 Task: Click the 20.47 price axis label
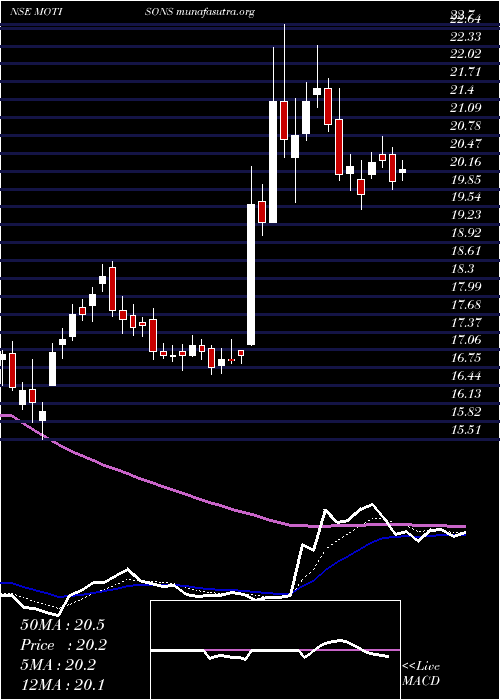pos(467,144)
